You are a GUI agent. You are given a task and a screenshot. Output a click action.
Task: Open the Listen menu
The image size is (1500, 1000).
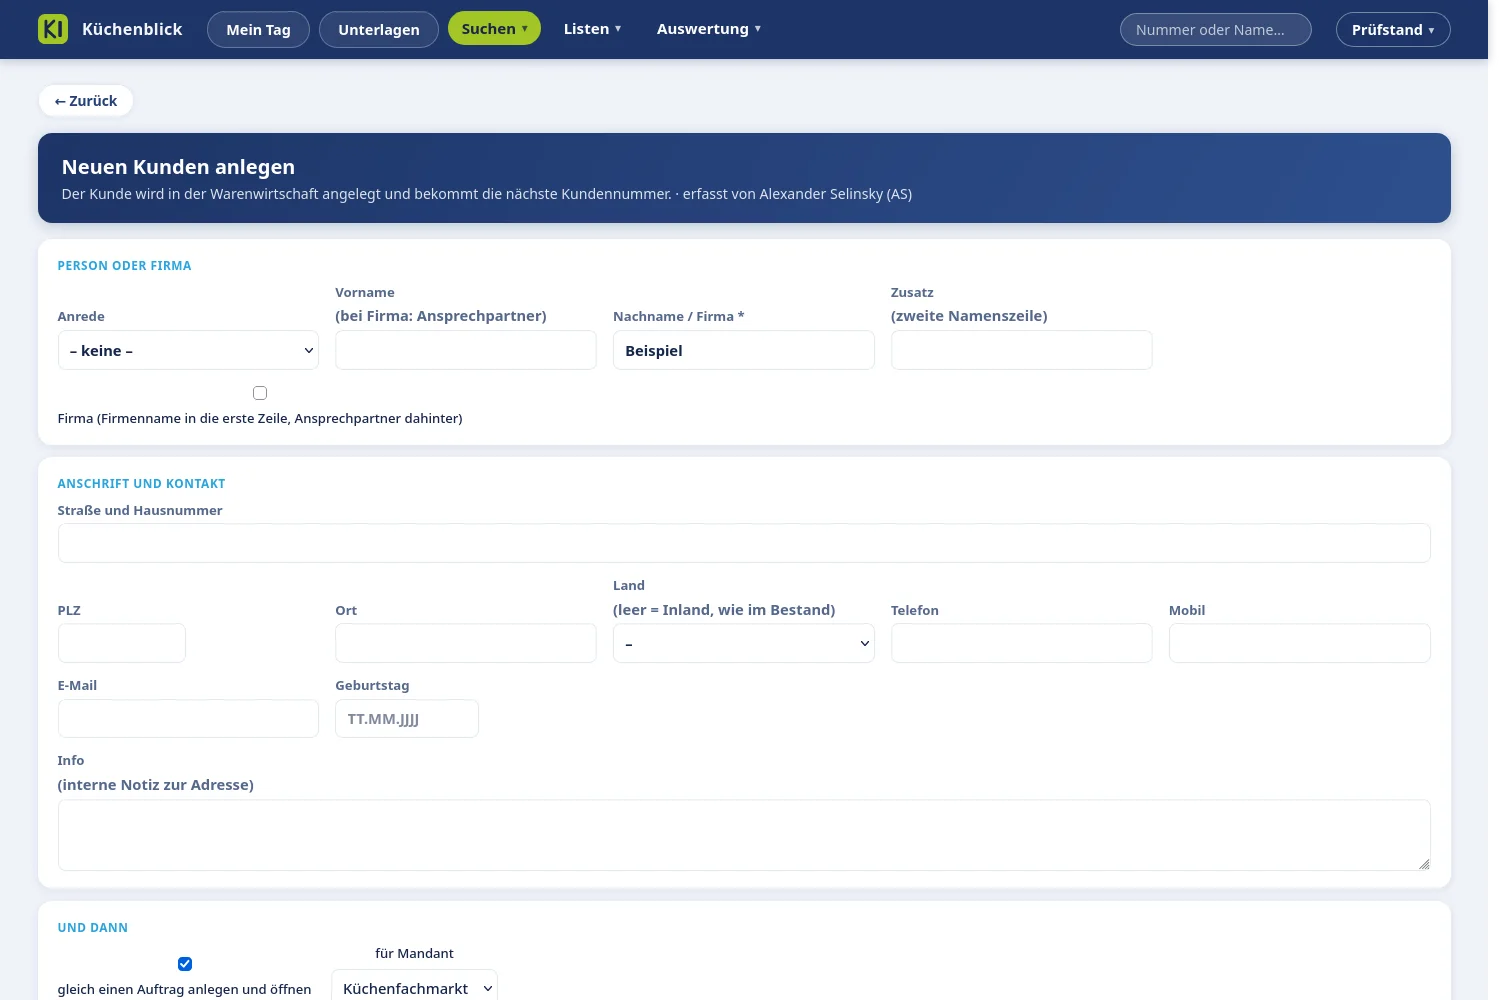pyautogui.click(x=592, y=29)
